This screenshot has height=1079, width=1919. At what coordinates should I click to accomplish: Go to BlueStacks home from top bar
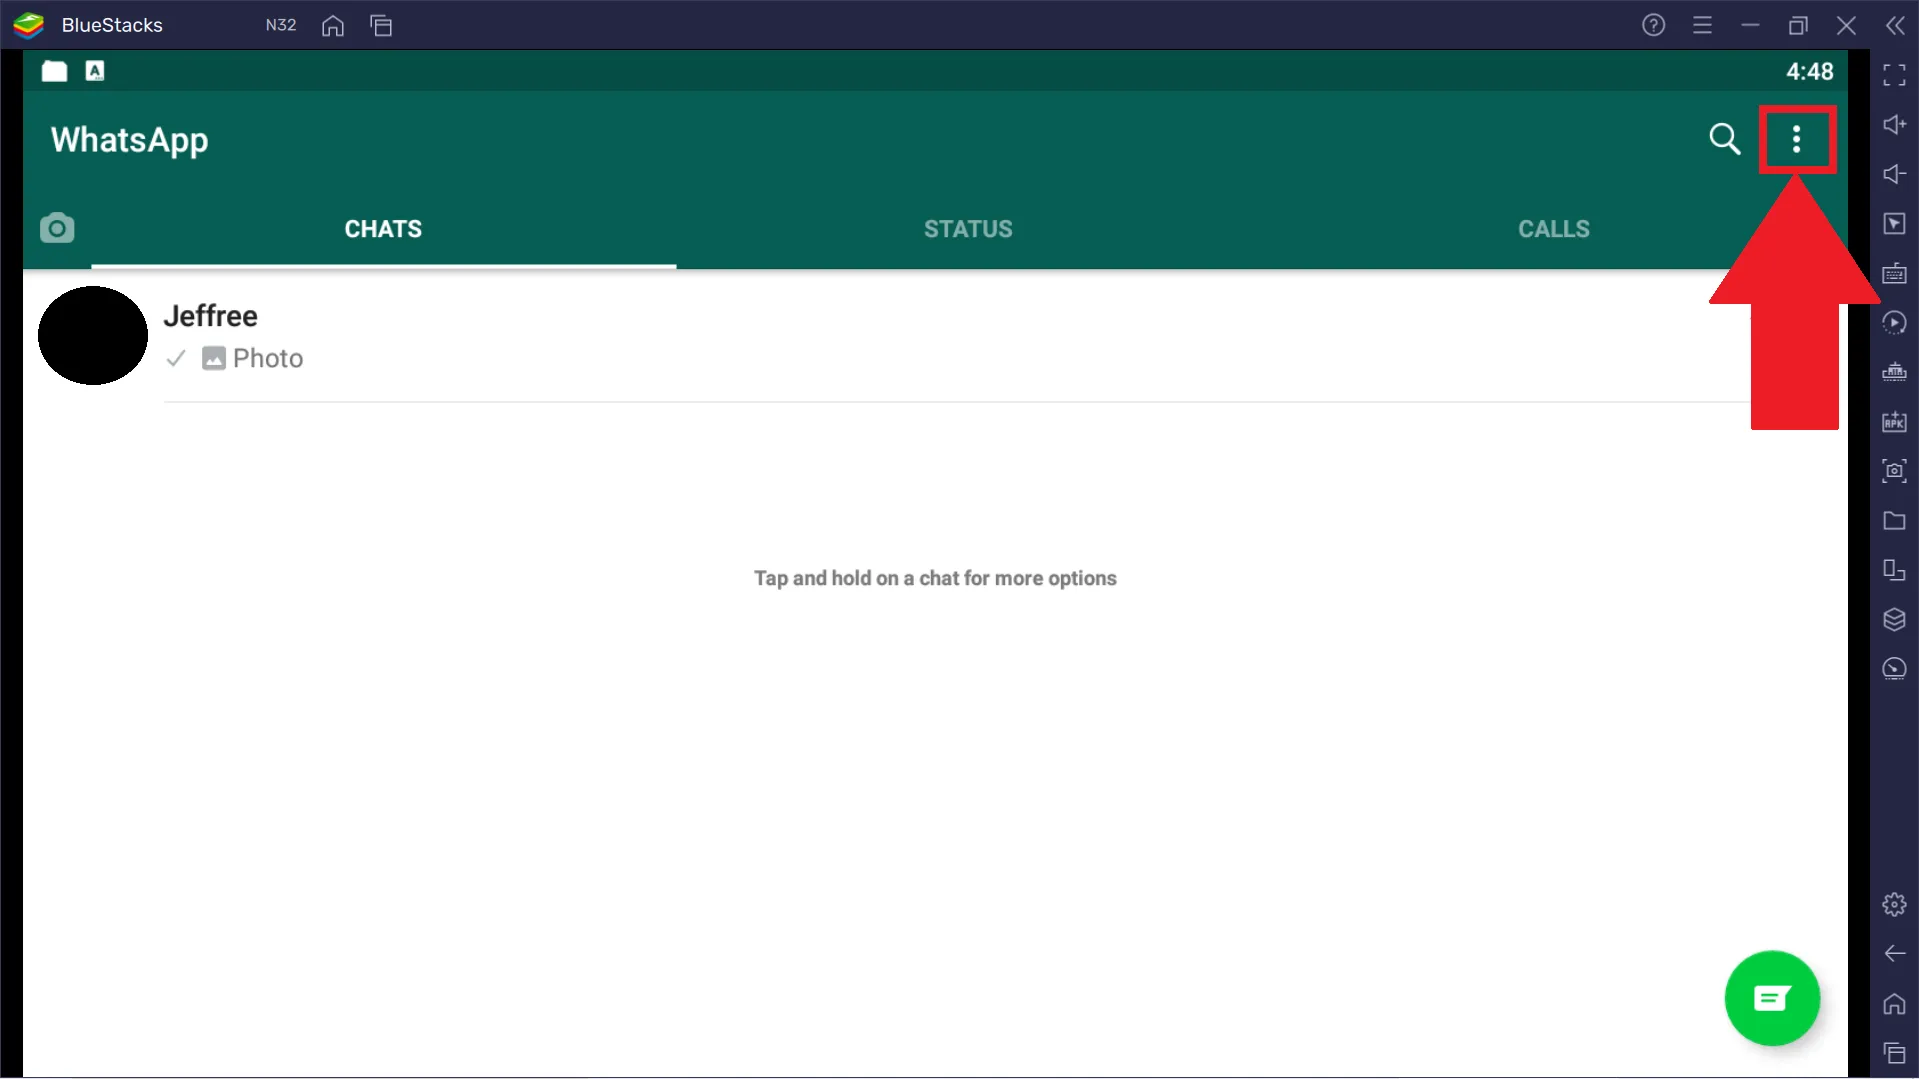click(x=333, y=25)
